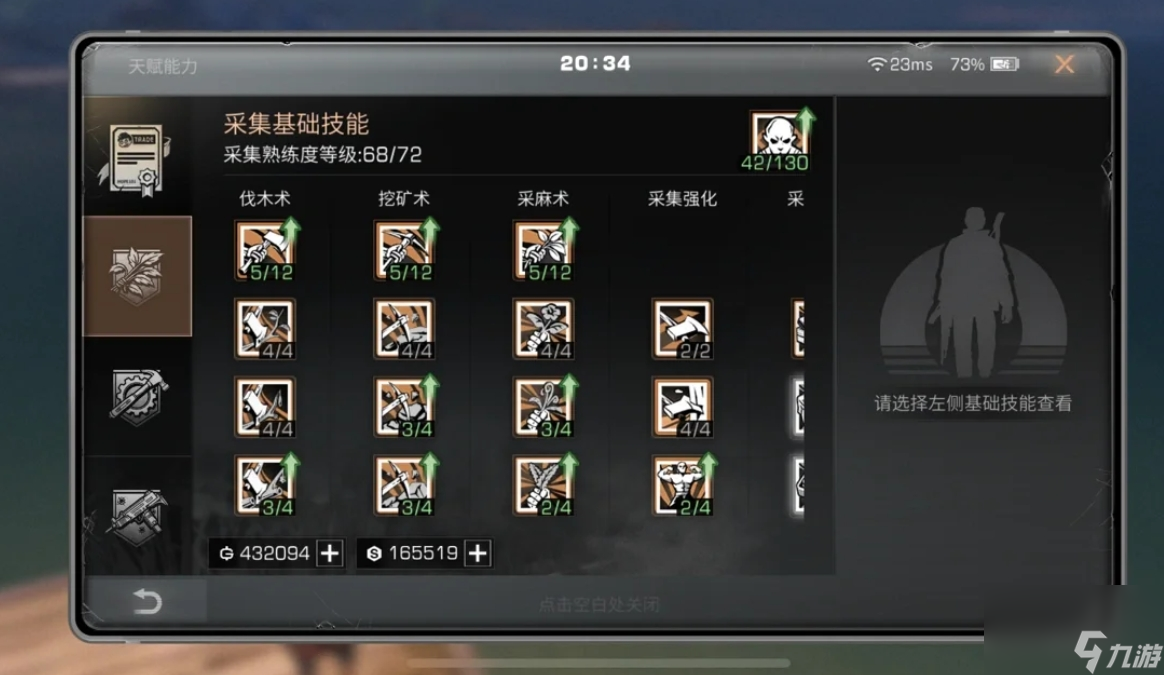Select the mining skill 4/4 icon
This screenshot has width=1164, height=675.
tap(404, 329)
